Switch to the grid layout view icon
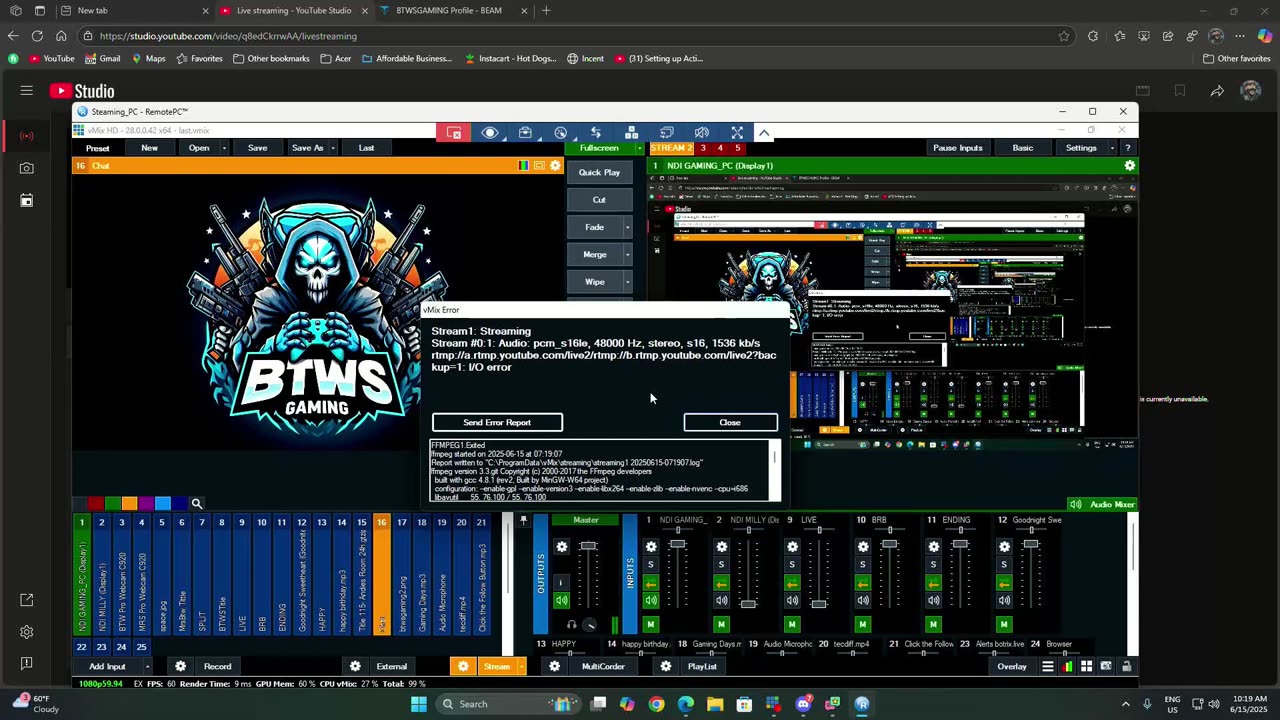 (x=1086, y=666)
